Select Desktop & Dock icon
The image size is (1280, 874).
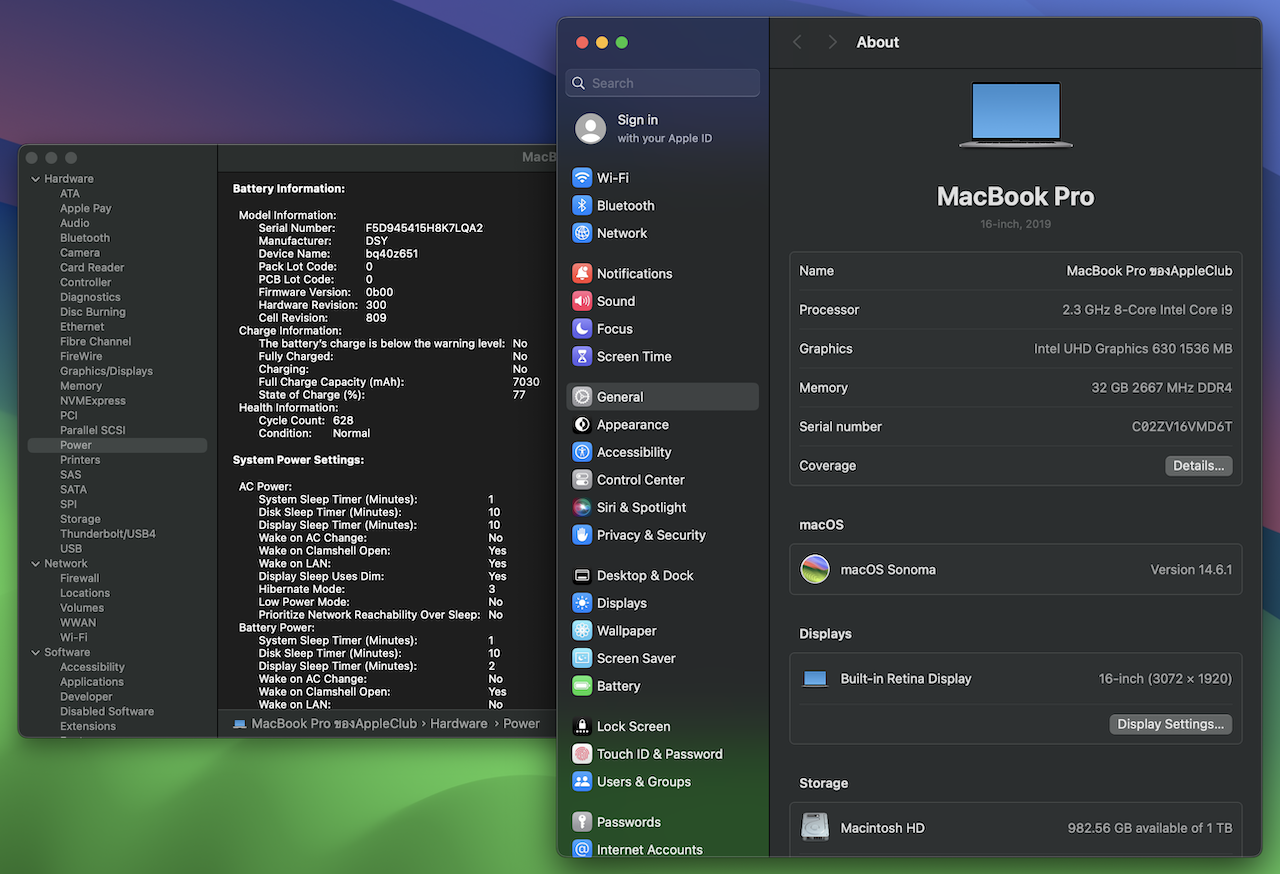coord(582,576)
